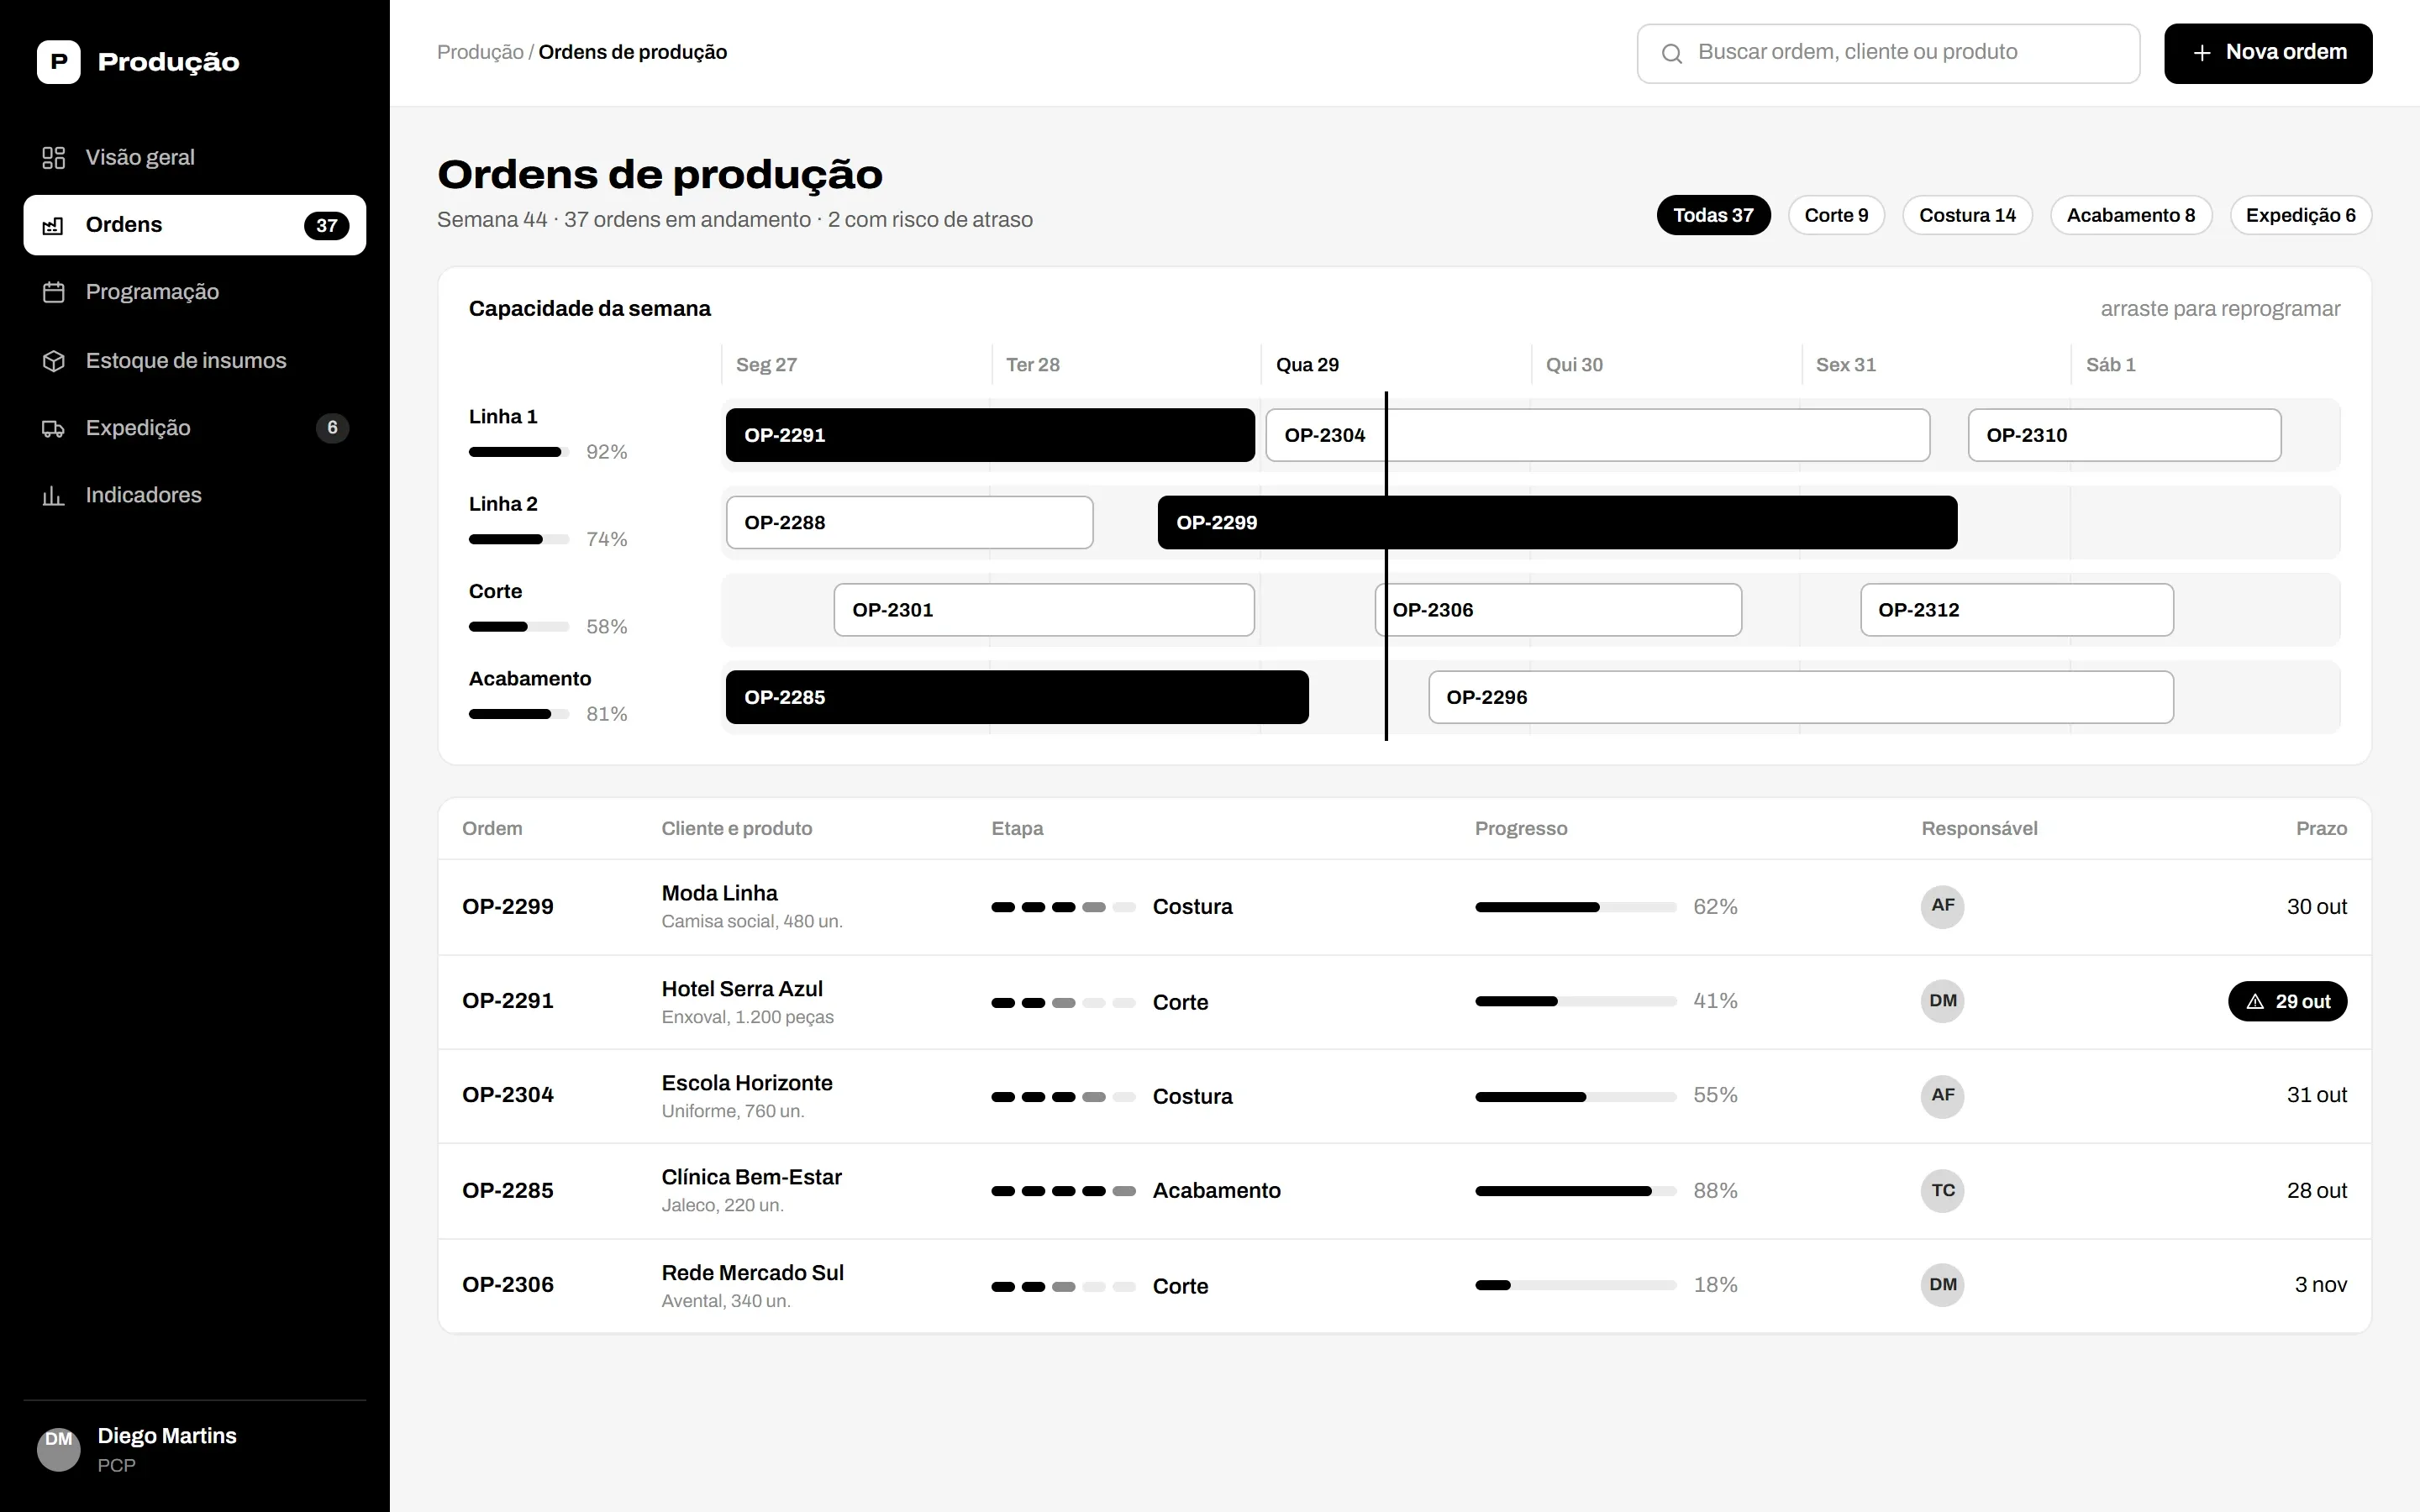Click Rede Mercado Sul client name

click(x=752, y=1273)
